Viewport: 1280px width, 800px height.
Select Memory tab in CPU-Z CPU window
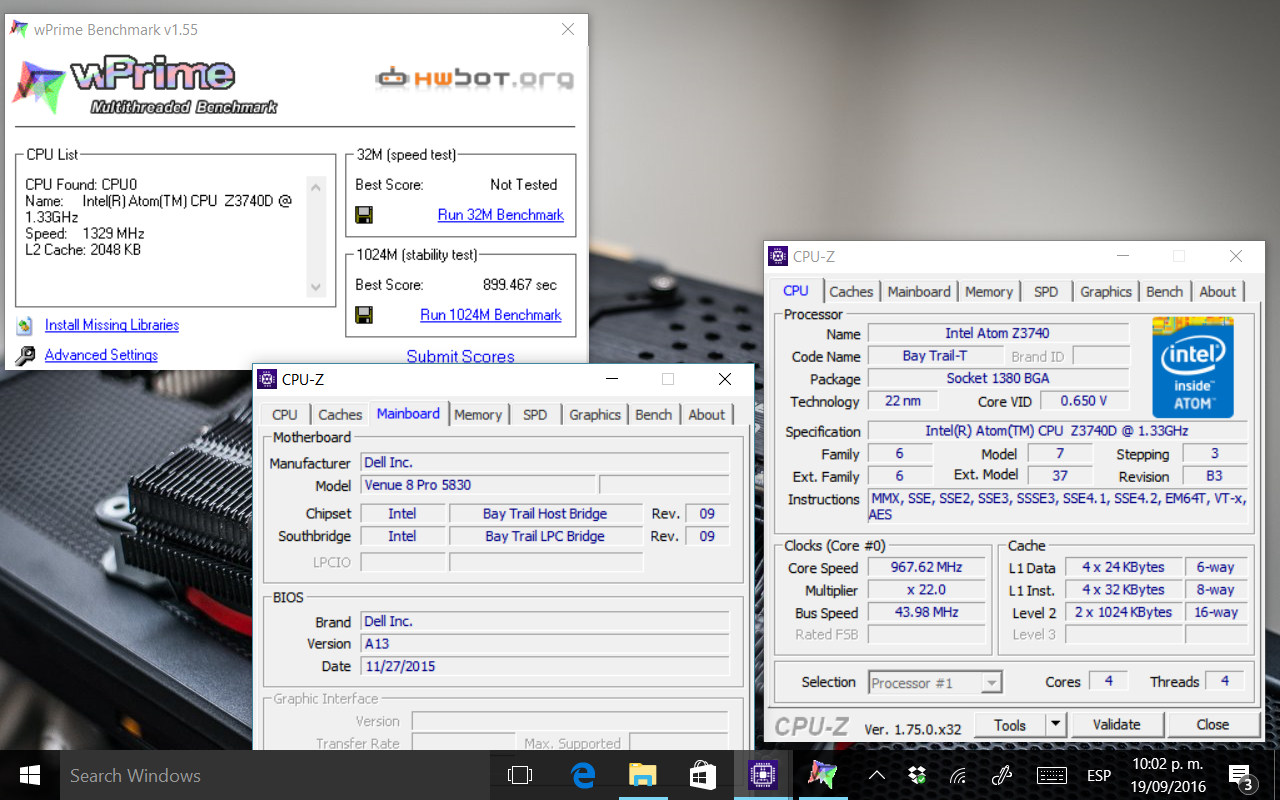[989, 291]
